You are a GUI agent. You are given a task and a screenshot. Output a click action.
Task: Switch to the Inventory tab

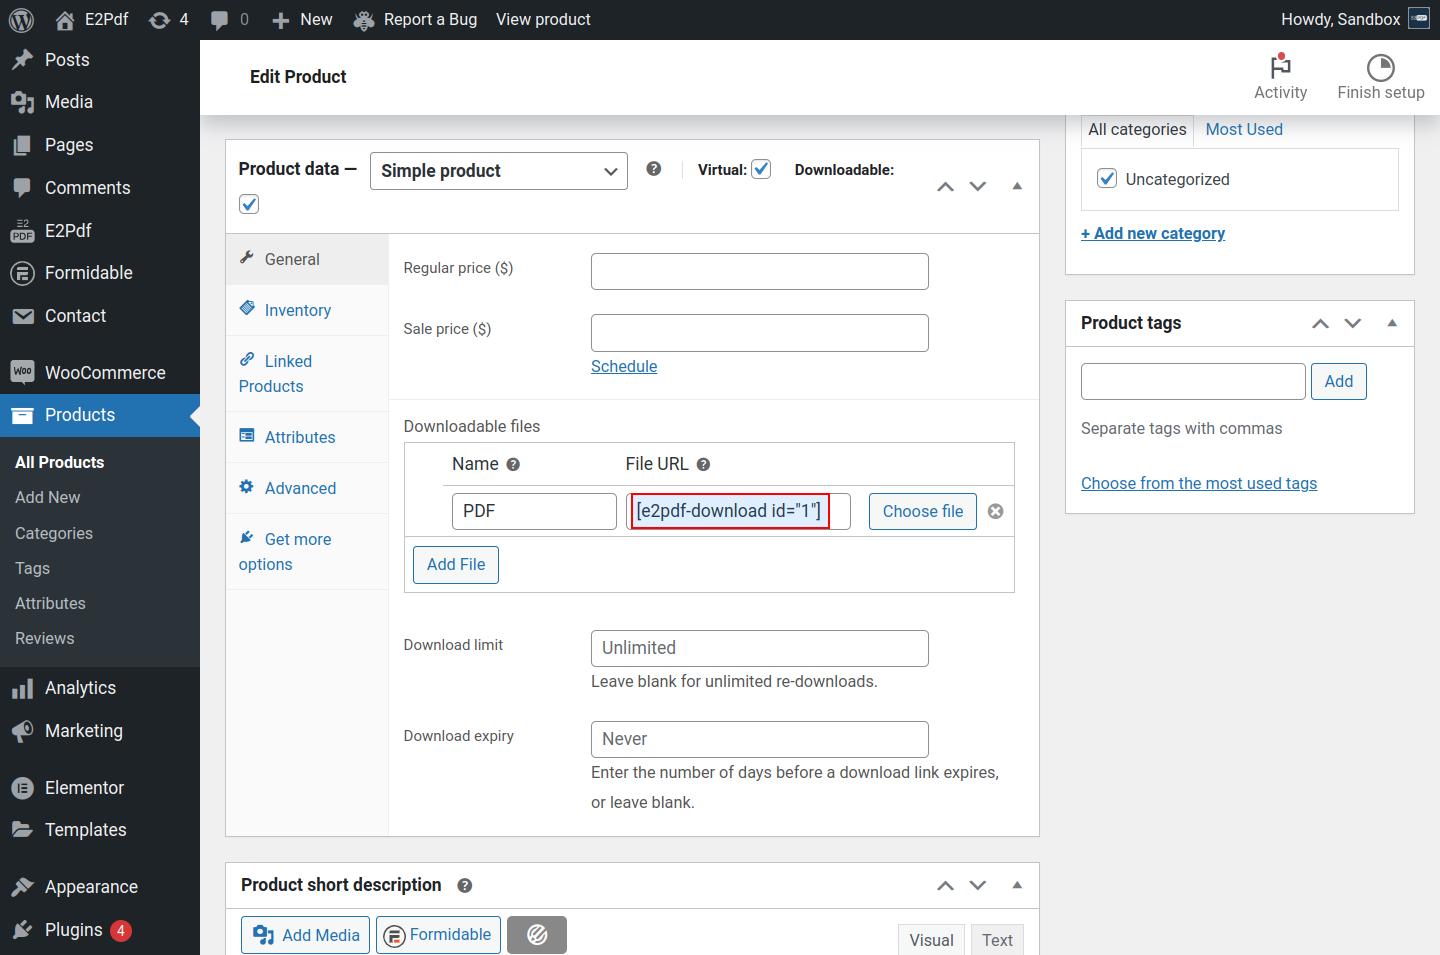tap(297, 310)
